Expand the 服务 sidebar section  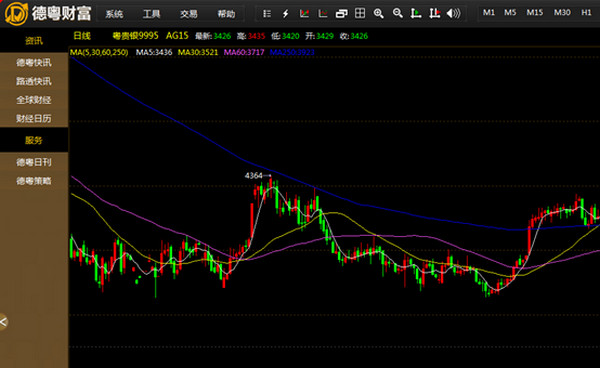[34, 140]
